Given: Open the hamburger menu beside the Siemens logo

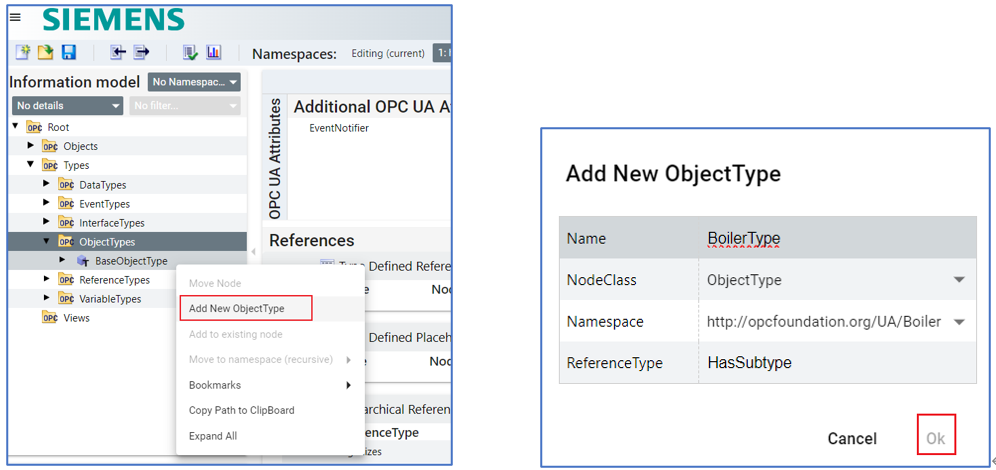Looking at the screenshot, I should click(x=15, y=17).
